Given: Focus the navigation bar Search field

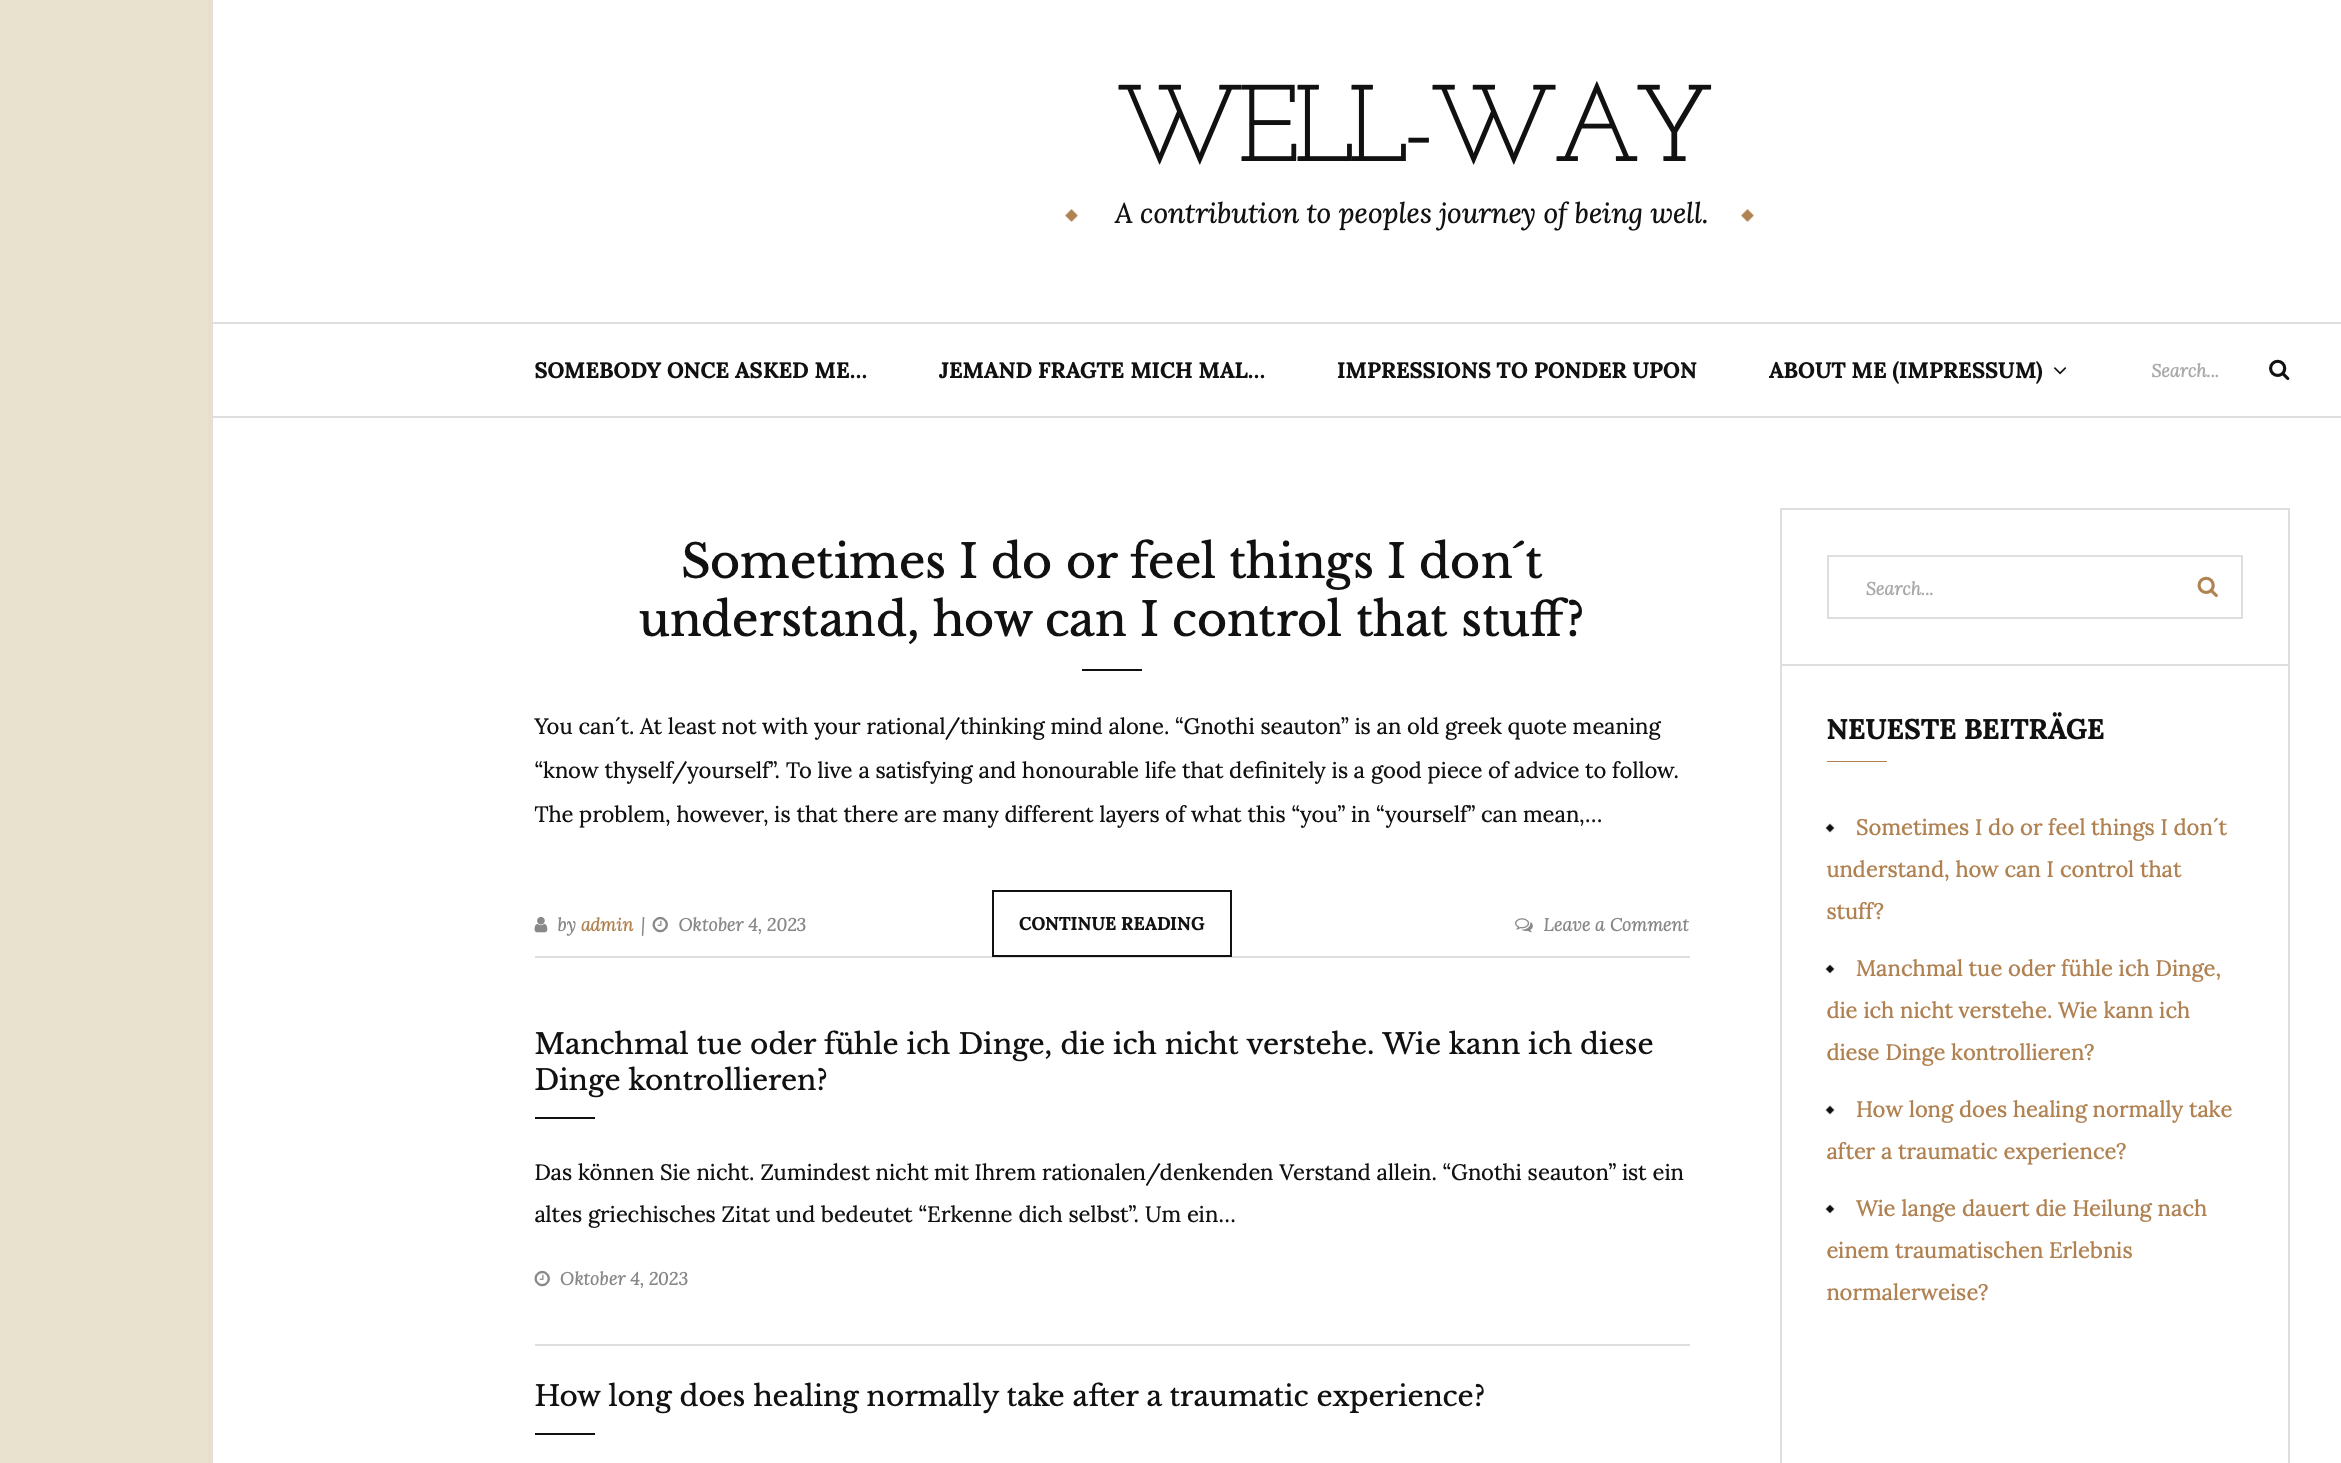Looking at the screenshot, I should pos(2195,371).
